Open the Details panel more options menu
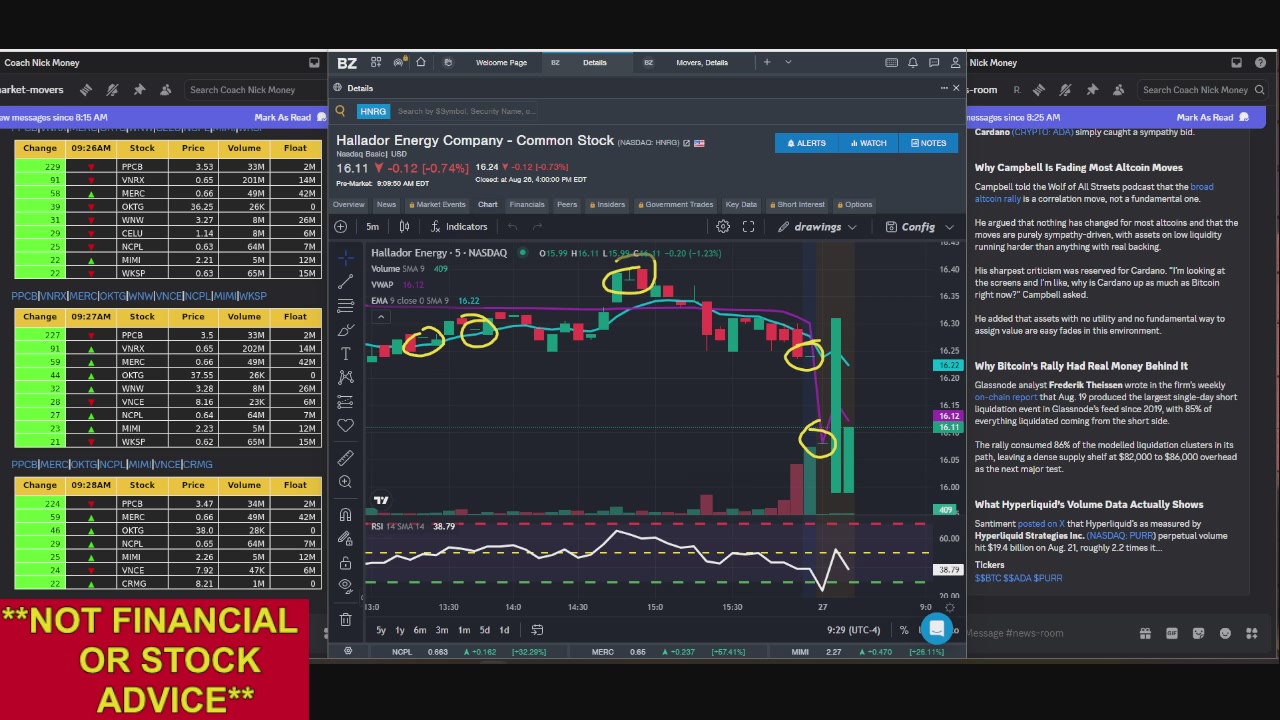This screenshot has width=1280, height=720. pyautogui.click(x=943, y=88)
